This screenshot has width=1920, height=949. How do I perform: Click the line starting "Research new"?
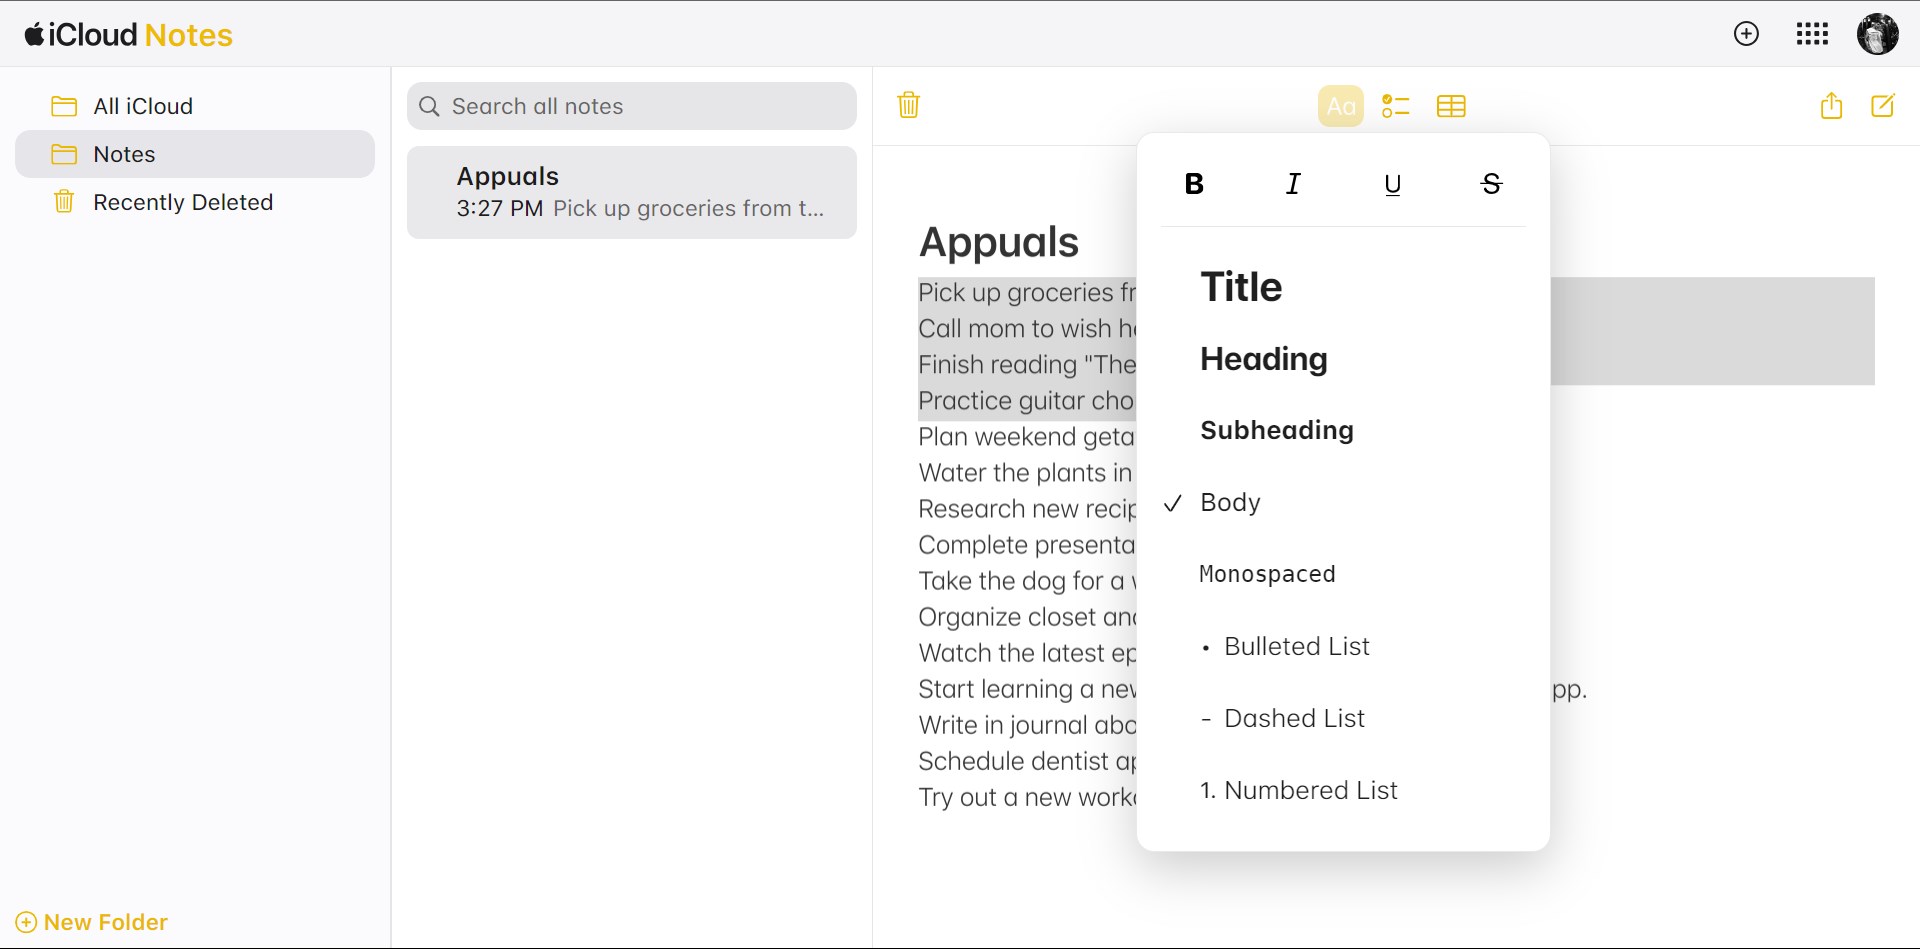click(x=1027, y=509)
